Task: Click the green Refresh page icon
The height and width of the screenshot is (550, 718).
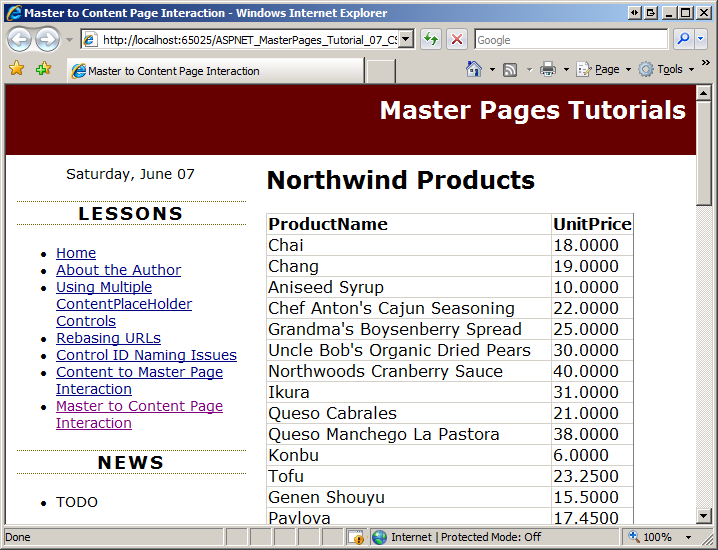Action: tap(431, 40)
